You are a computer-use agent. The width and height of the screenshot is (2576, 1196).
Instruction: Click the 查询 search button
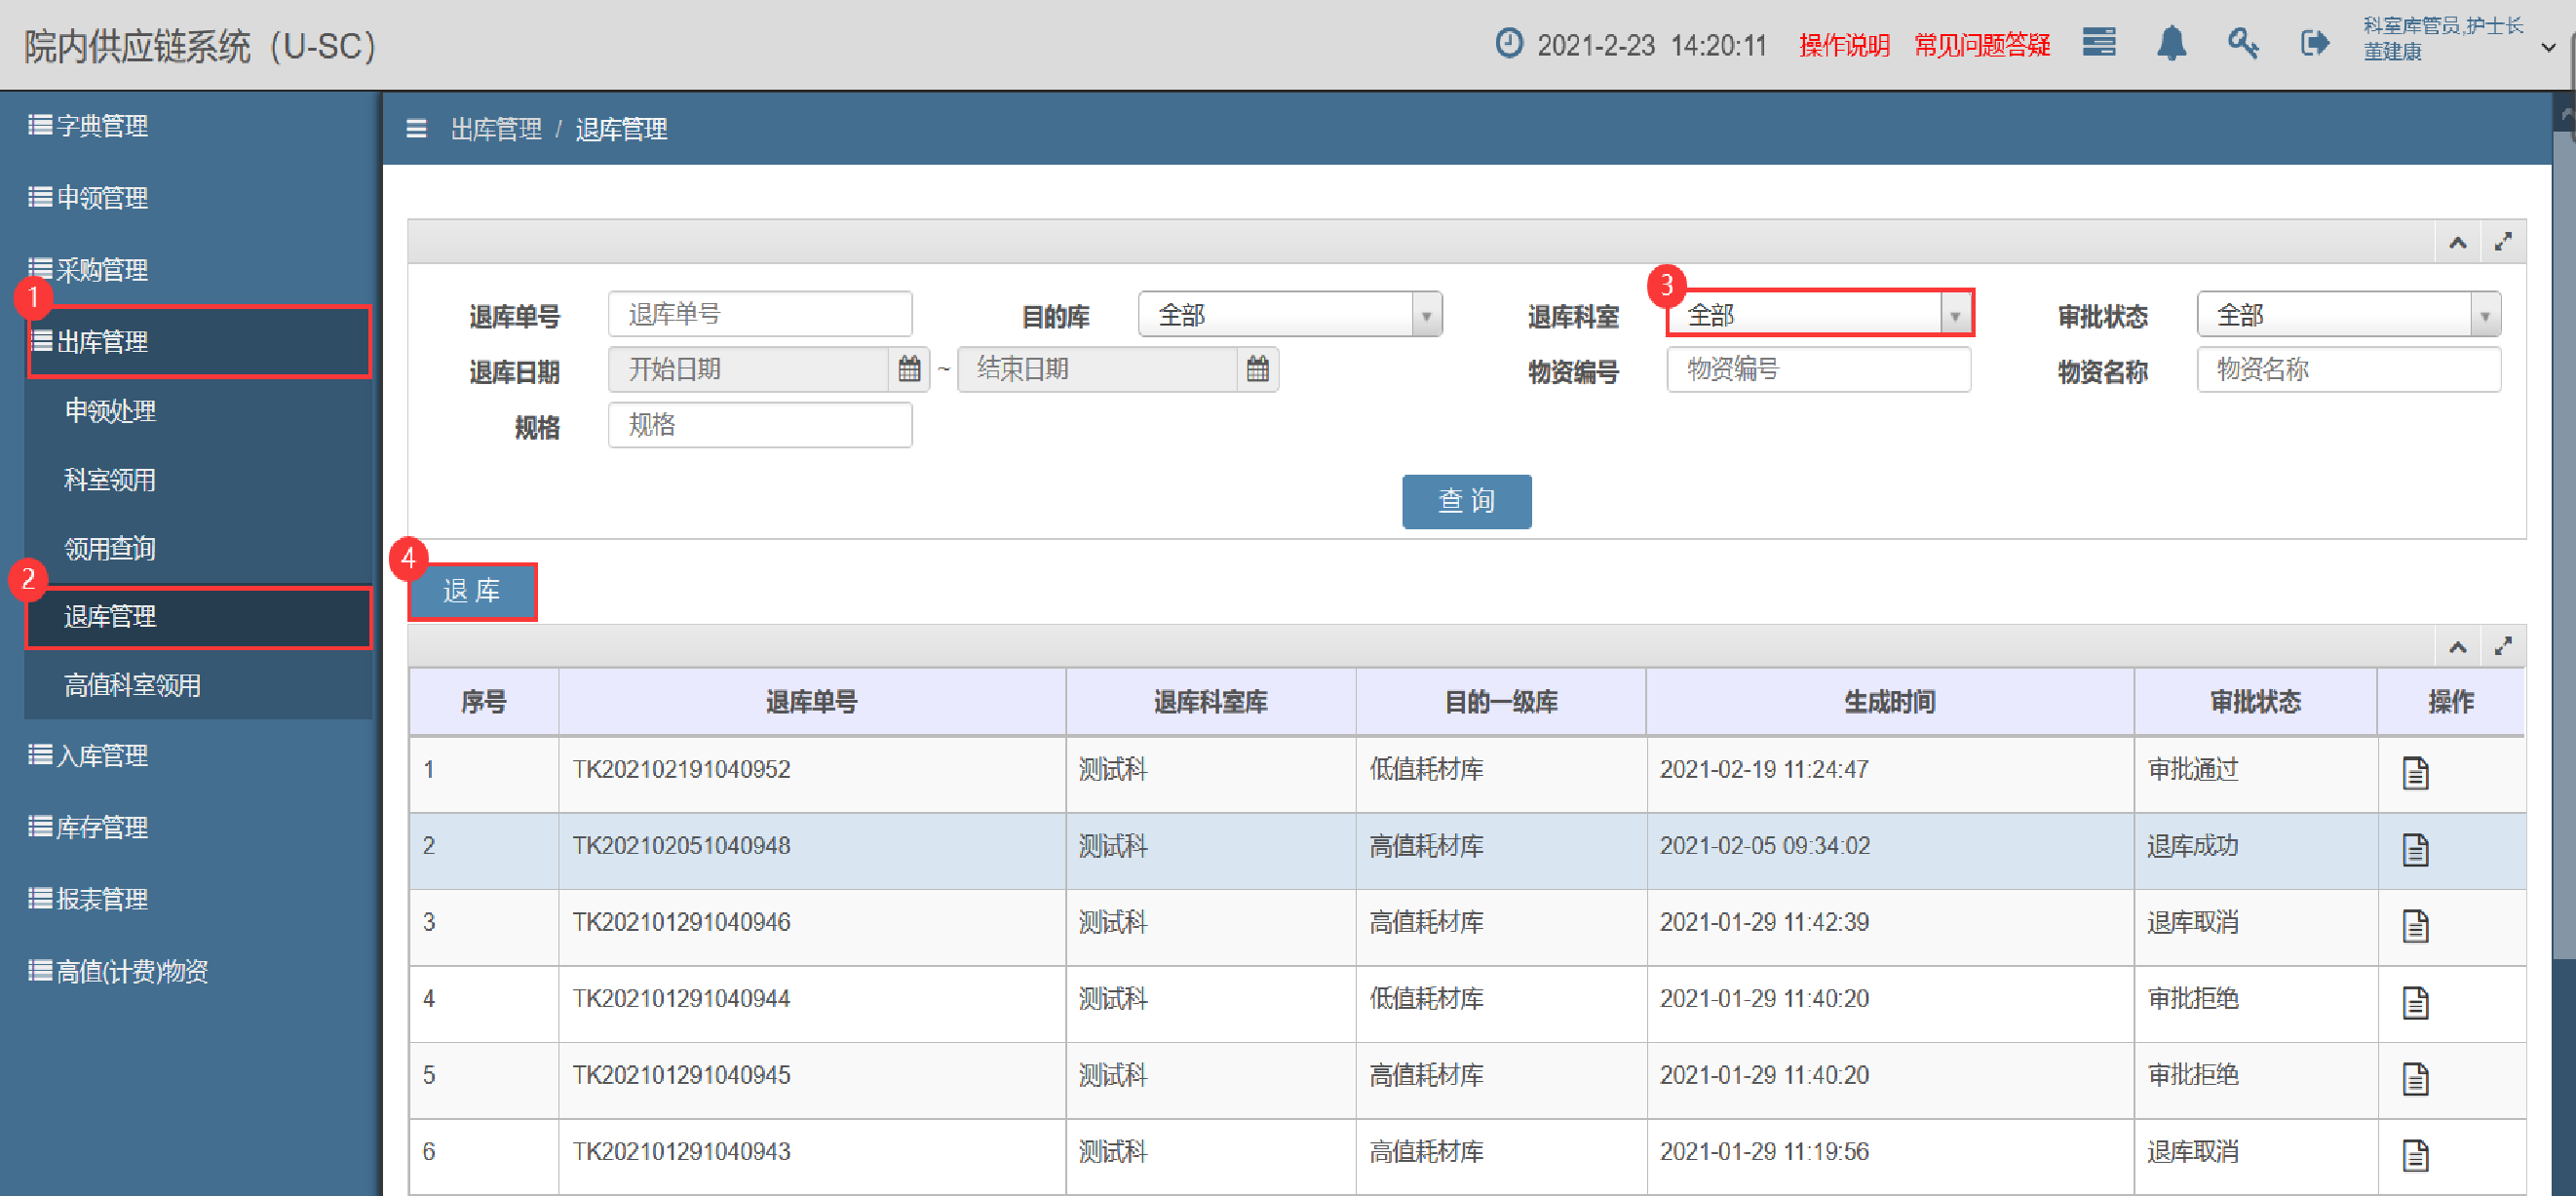click(1466, 501)
